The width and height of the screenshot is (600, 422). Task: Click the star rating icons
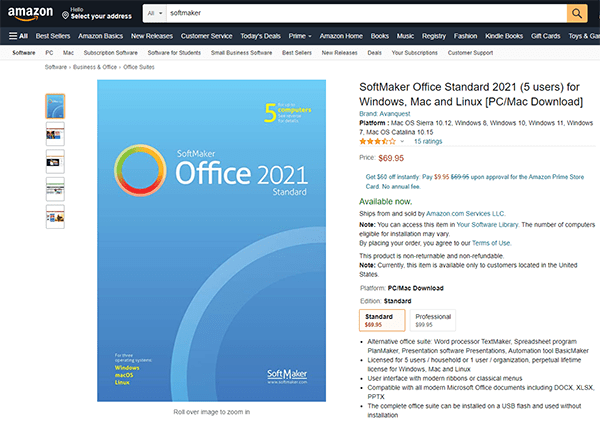377,141
